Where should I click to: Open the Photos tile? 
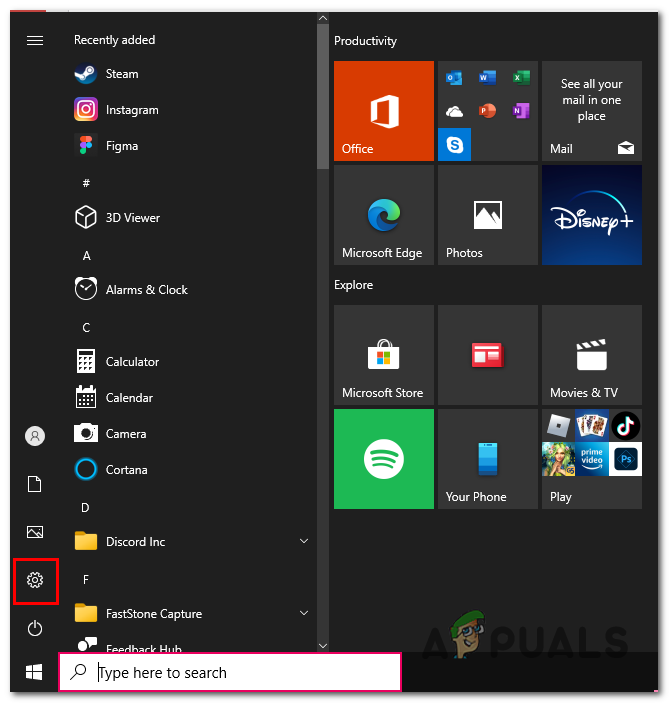point(488,215)
